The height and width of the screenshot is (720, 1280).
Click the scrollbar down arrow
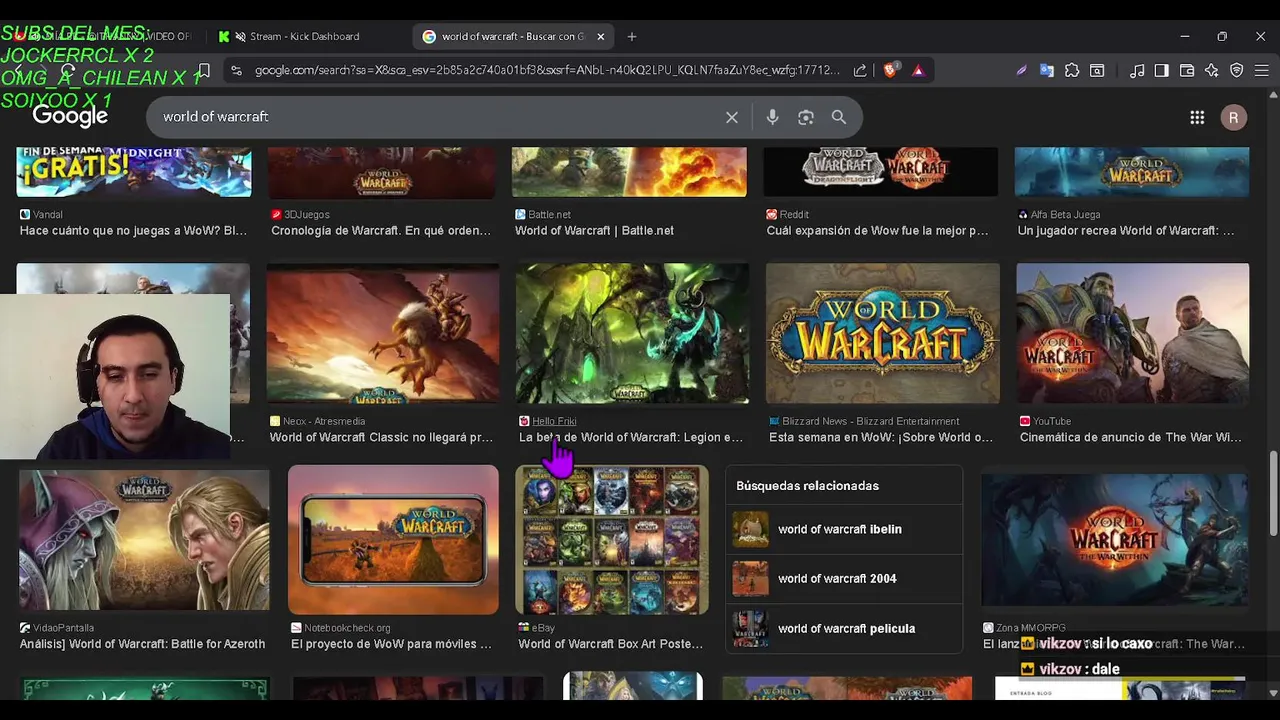1273,692
